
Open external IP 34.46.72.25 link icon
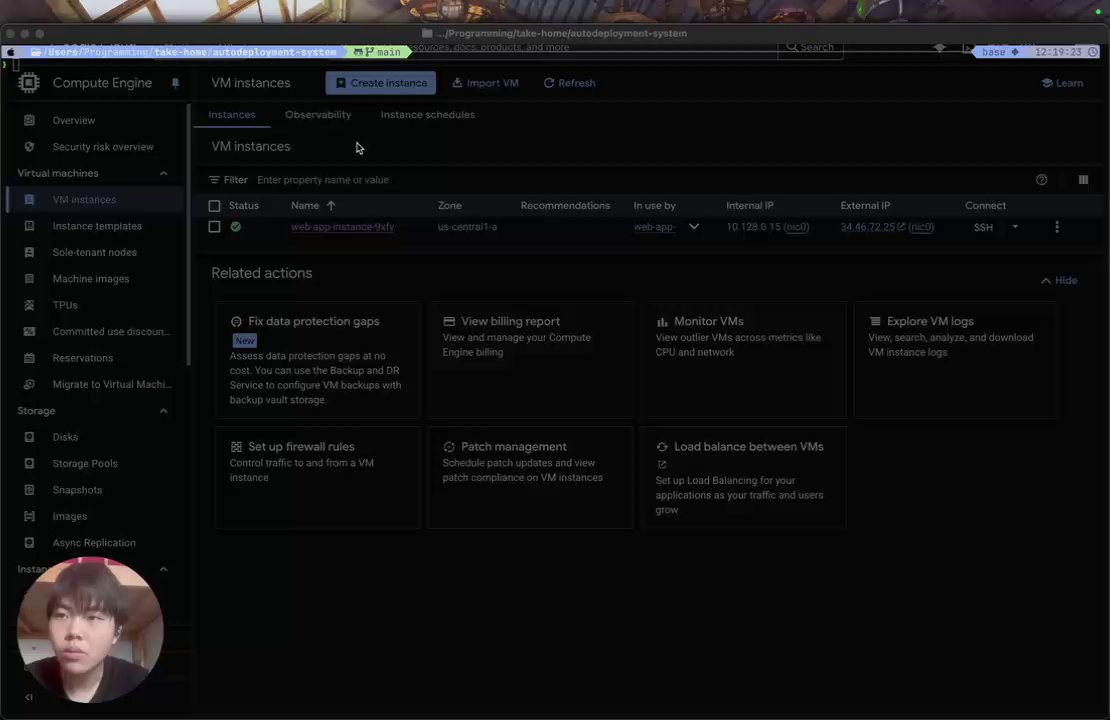coord(901,227)
